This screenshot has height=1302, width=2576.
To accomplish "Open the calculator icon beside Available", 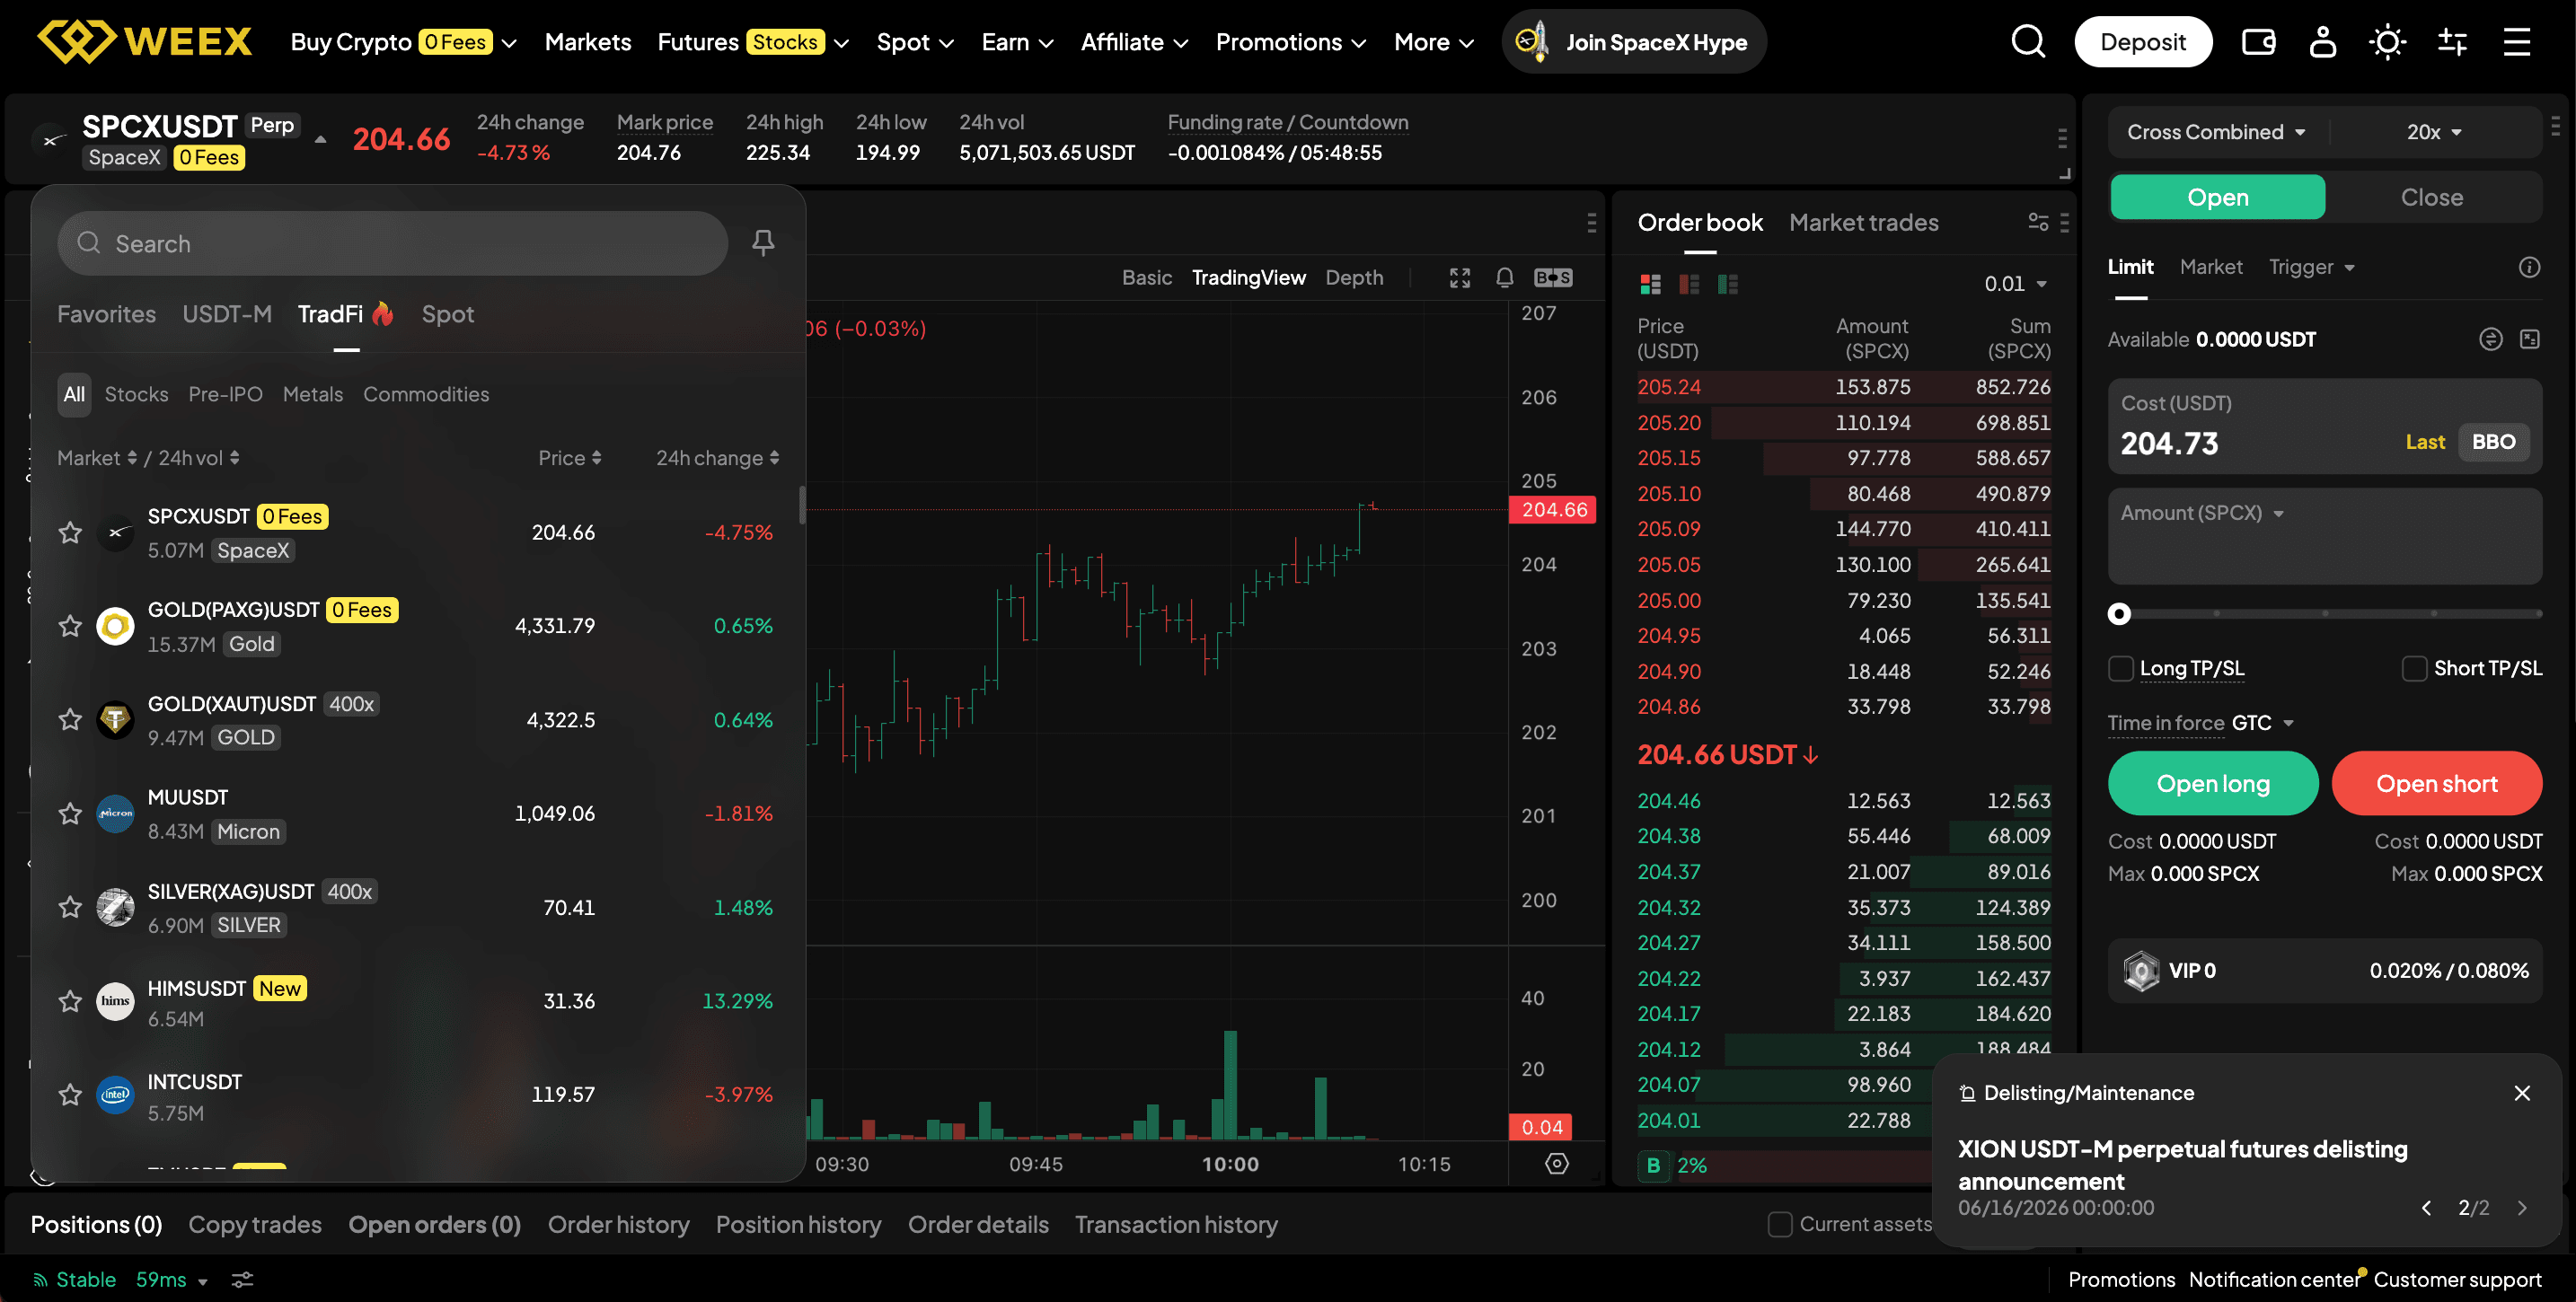I will [x=2529, y=339].
